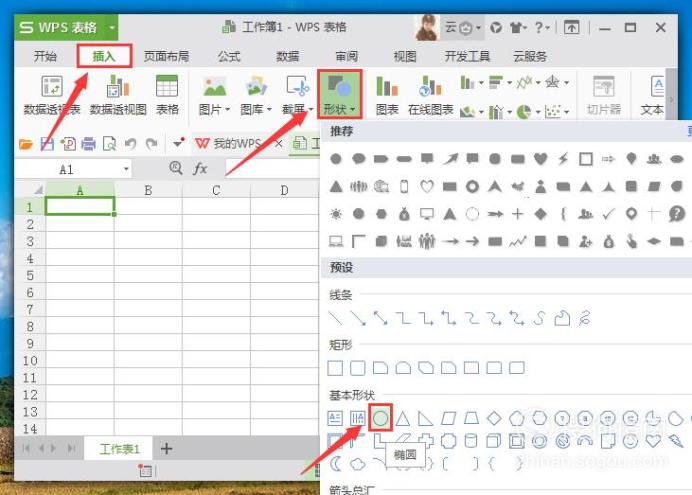This screenshot has height=495, width=692.
Task: Select the 数据 ribbon tab
Action: click(288, 56)
